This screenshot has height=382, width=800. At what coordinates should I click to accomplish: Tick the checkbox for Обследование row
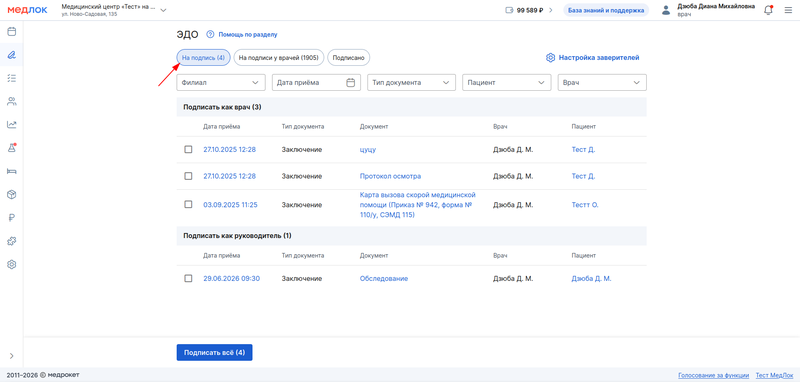pyautogui.click(x=188, y=278)
